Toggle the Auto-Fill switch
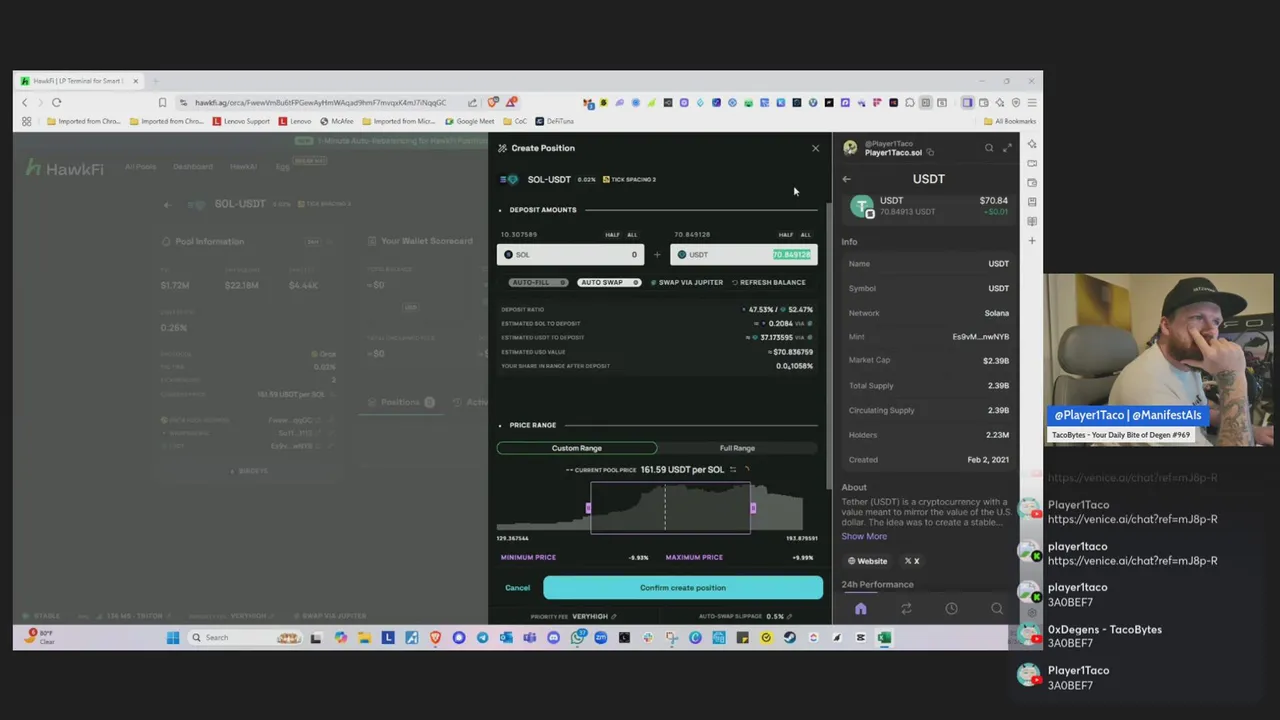 [x=538, y=282]
